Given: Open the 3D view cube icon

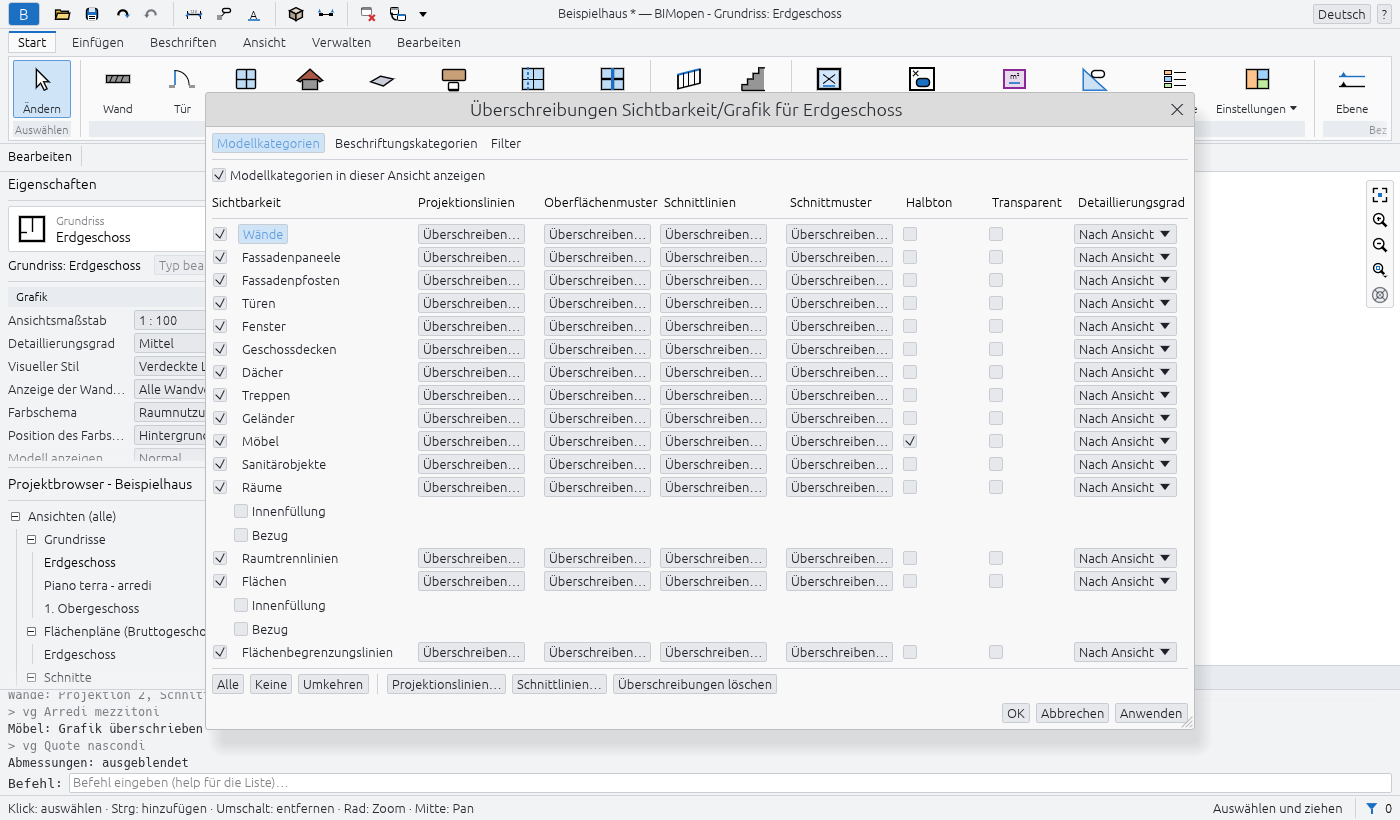Looking at the screenshot, I should (x=296, y=14).
